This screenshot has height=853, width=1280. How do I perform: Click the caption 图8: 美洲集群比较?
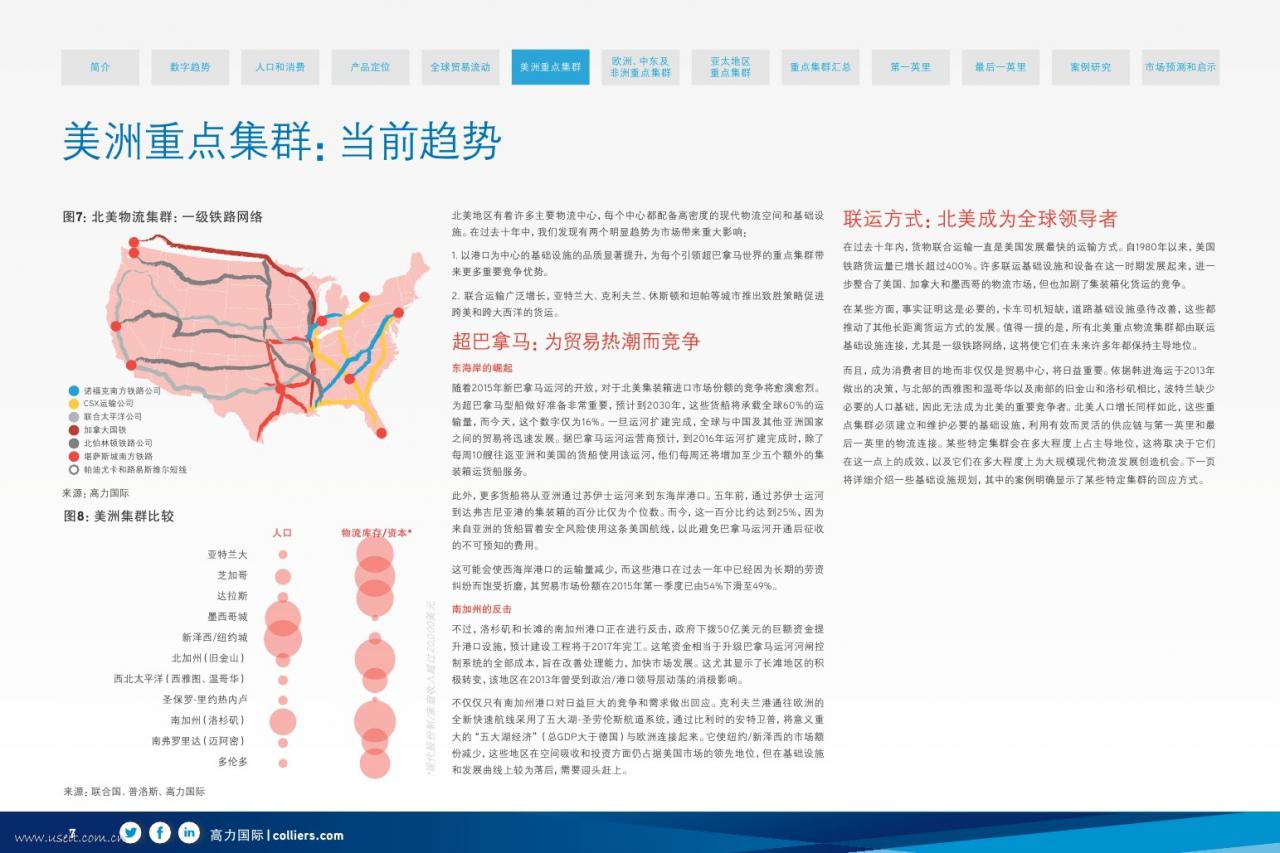coord(118,516)
